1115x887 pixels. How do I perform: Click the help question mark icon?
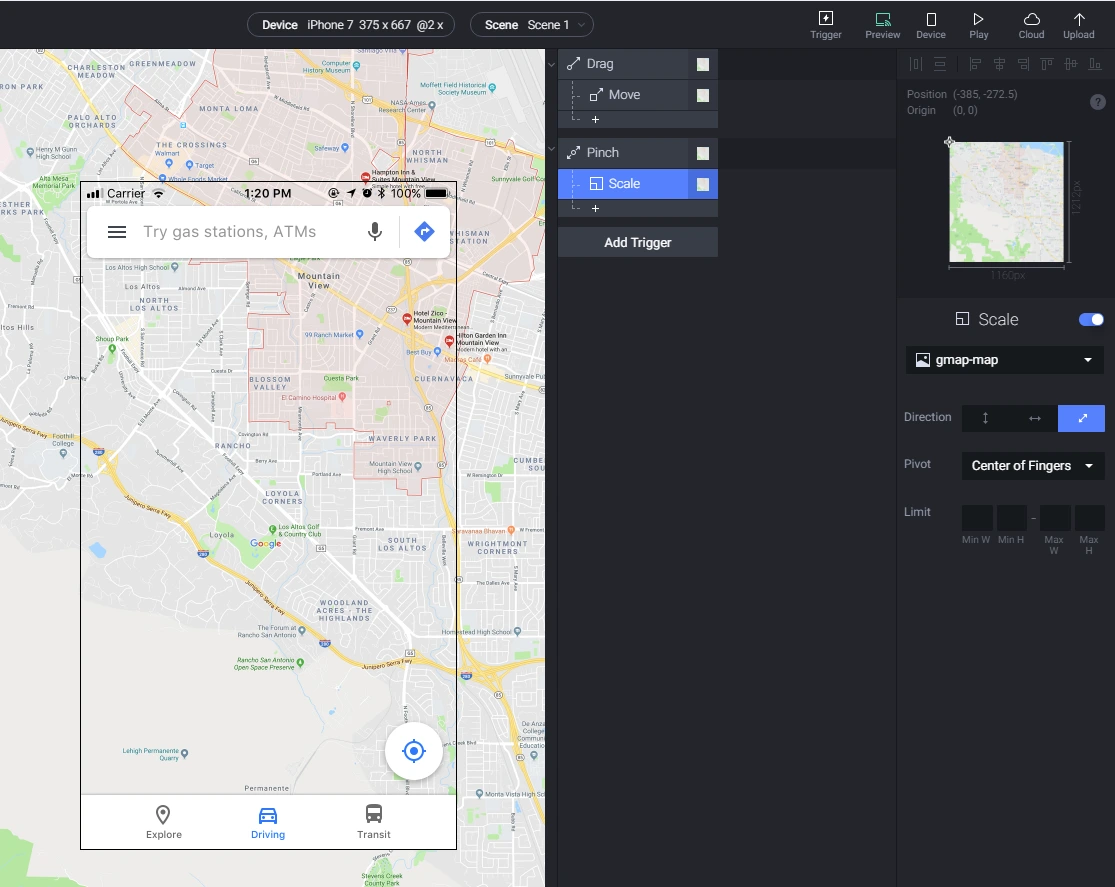click(x=1097, y=102)
